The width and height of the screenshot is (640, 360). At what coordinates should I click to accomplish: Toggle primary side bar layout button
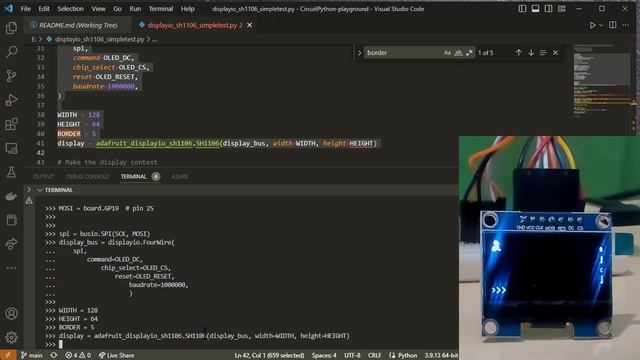click(522, 9)
